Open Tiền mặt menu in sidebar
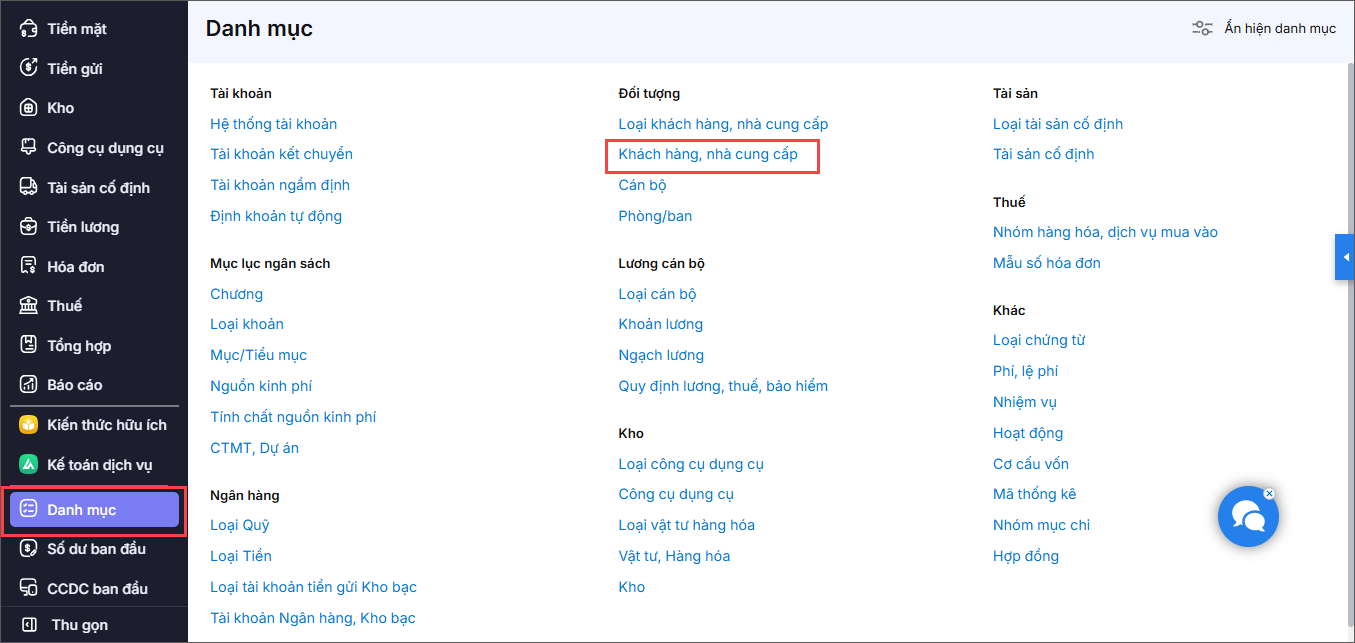Image resolution: width=1355 pixels, height=643 pixels. 77,29
